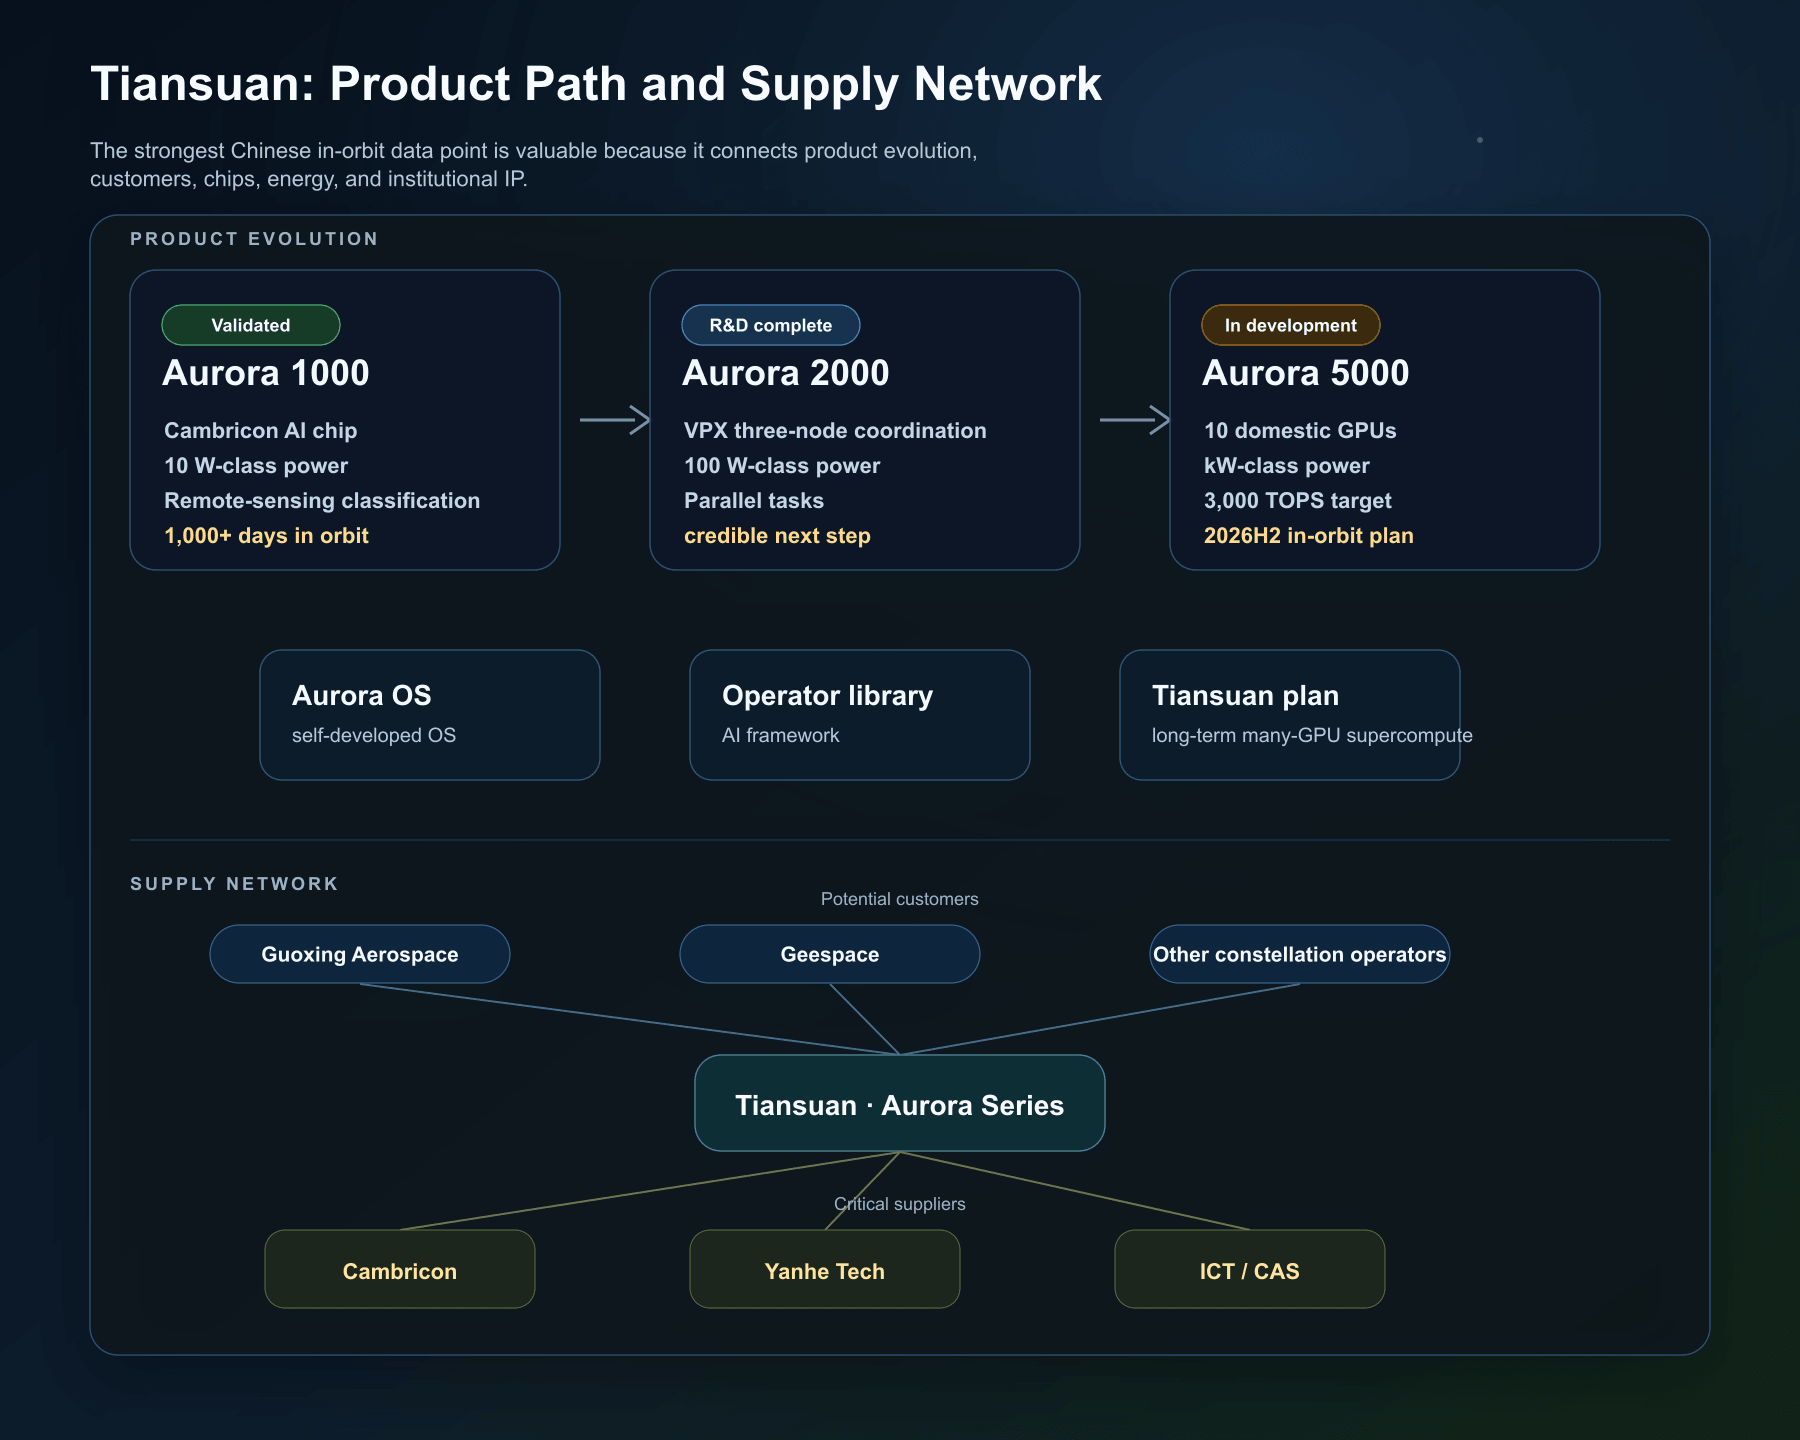Click the Operator library card

(860, 715)
